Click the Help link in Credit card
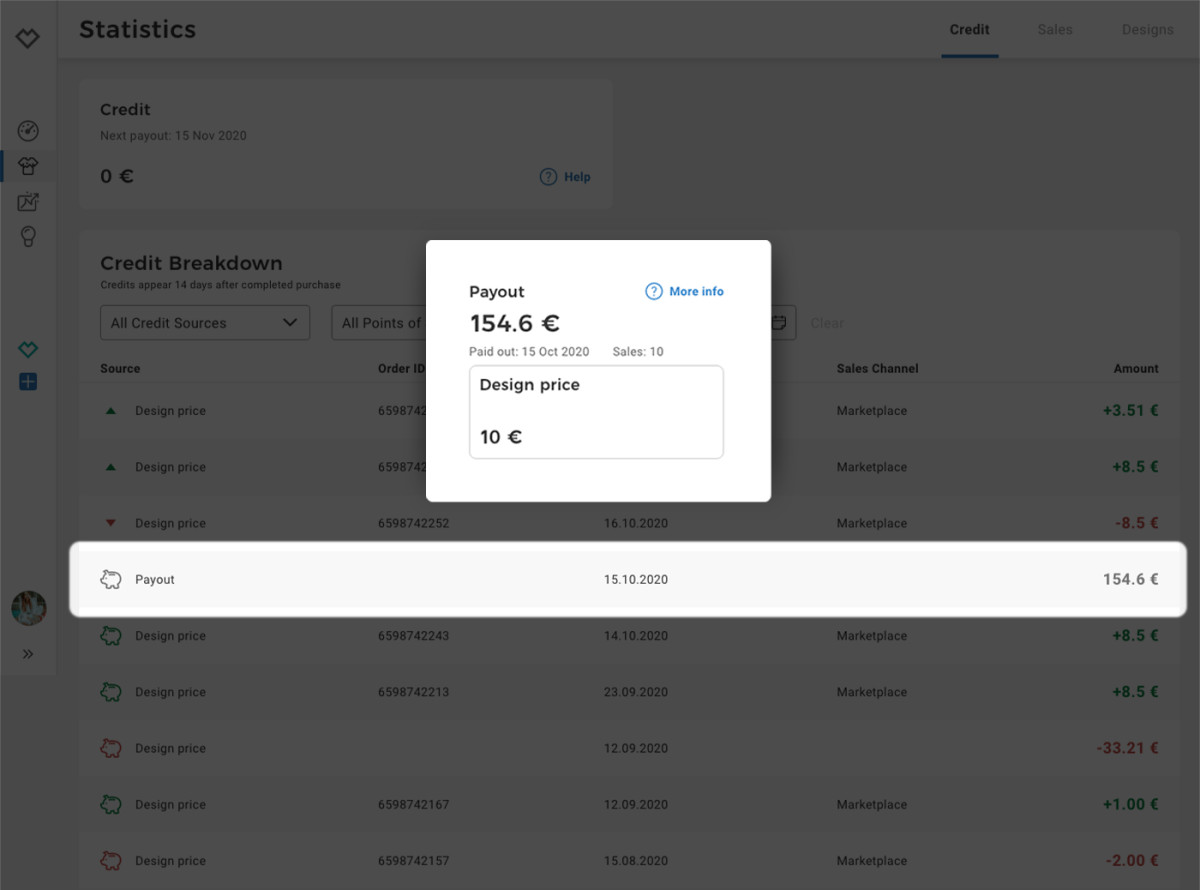Screen dimensions: 1200x890 pyautogui.click(x=566, y=177)
